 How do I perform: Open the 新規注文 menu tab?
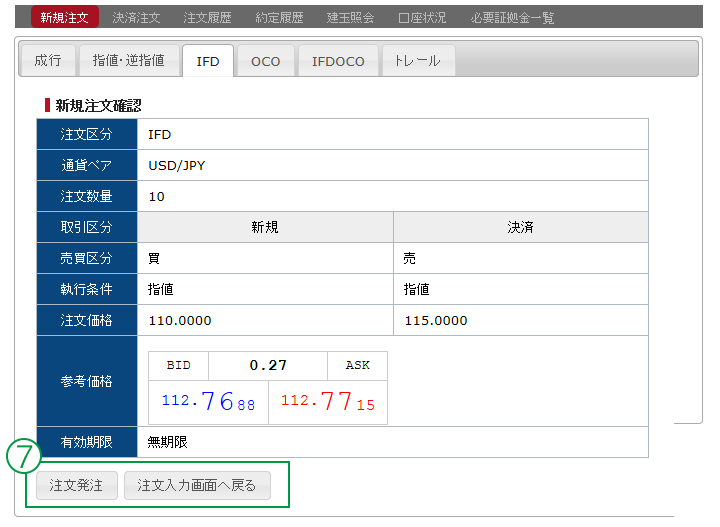click(x=64, y=17)
